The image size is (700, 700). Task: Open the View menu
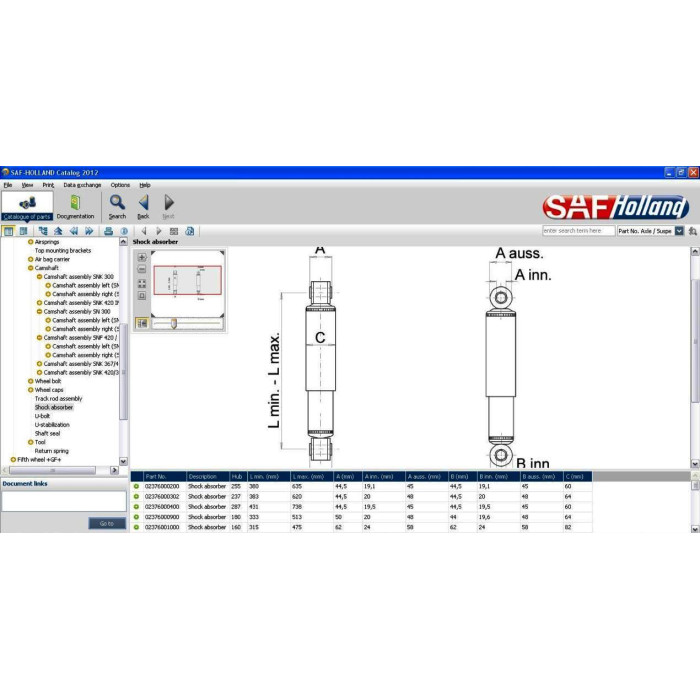tap(27, 185)
